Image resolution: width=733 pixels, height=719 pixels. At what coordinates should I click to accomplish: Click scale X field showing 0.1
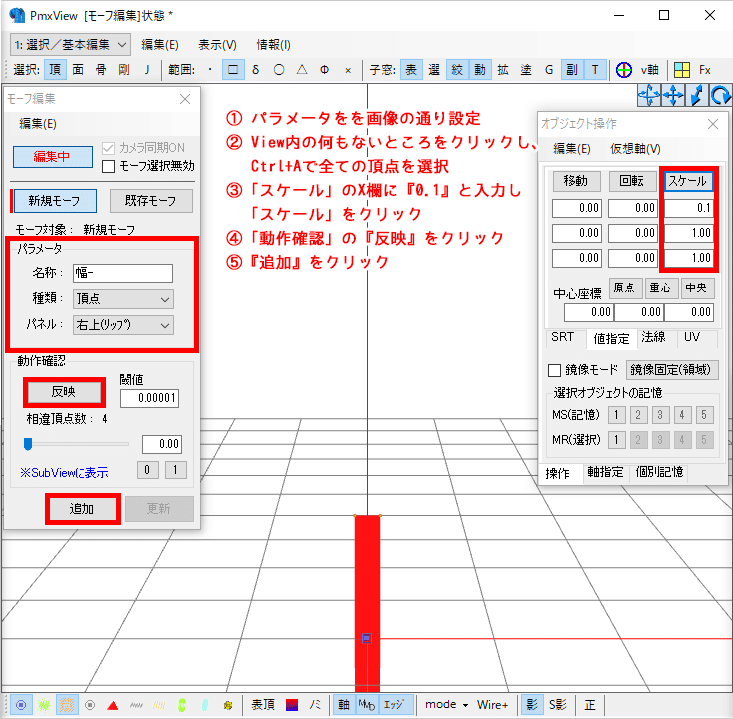pyautogui.click(x=688, y=209)
